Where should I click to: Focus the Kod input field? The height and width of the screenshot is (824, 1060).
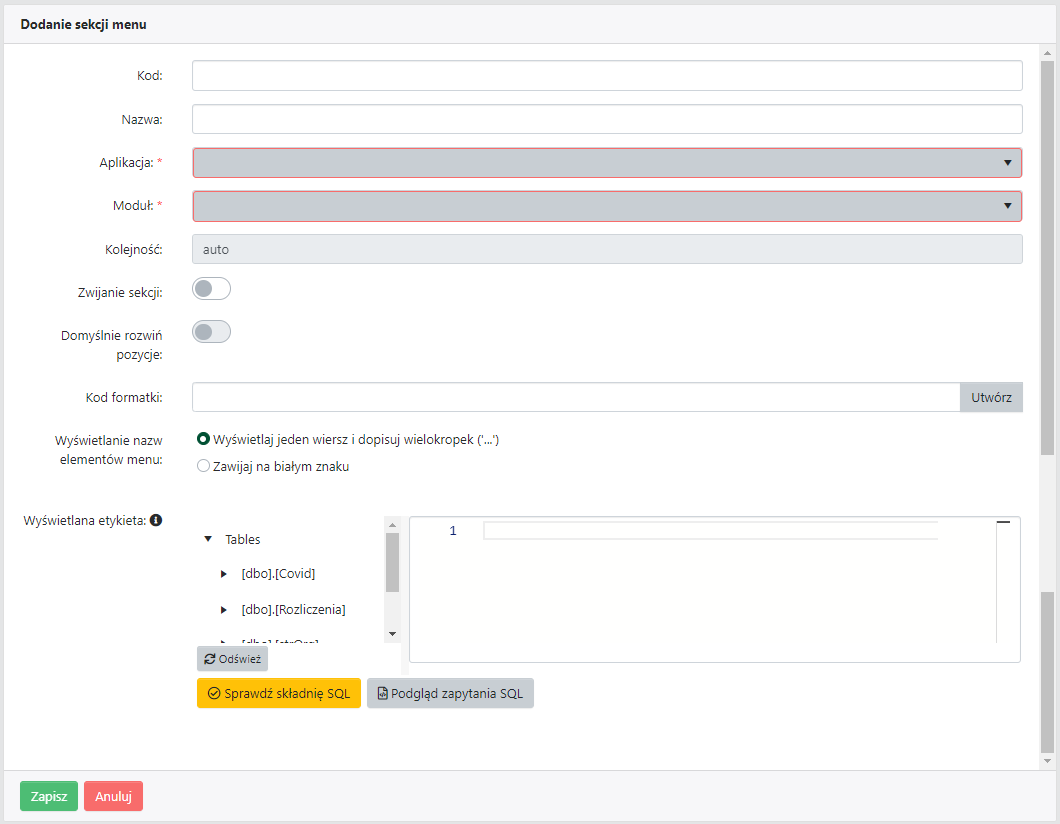coord(607,76)
